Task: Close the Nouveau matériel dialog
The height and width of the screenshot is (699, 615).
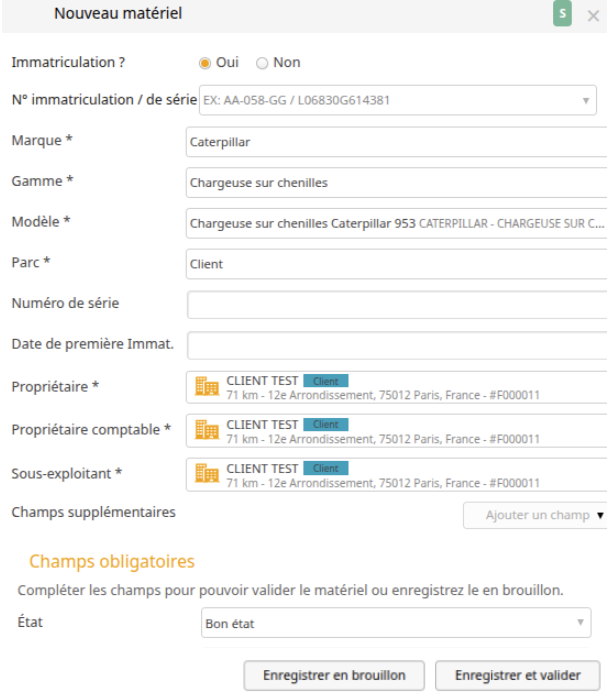Action: click(593, 16)
